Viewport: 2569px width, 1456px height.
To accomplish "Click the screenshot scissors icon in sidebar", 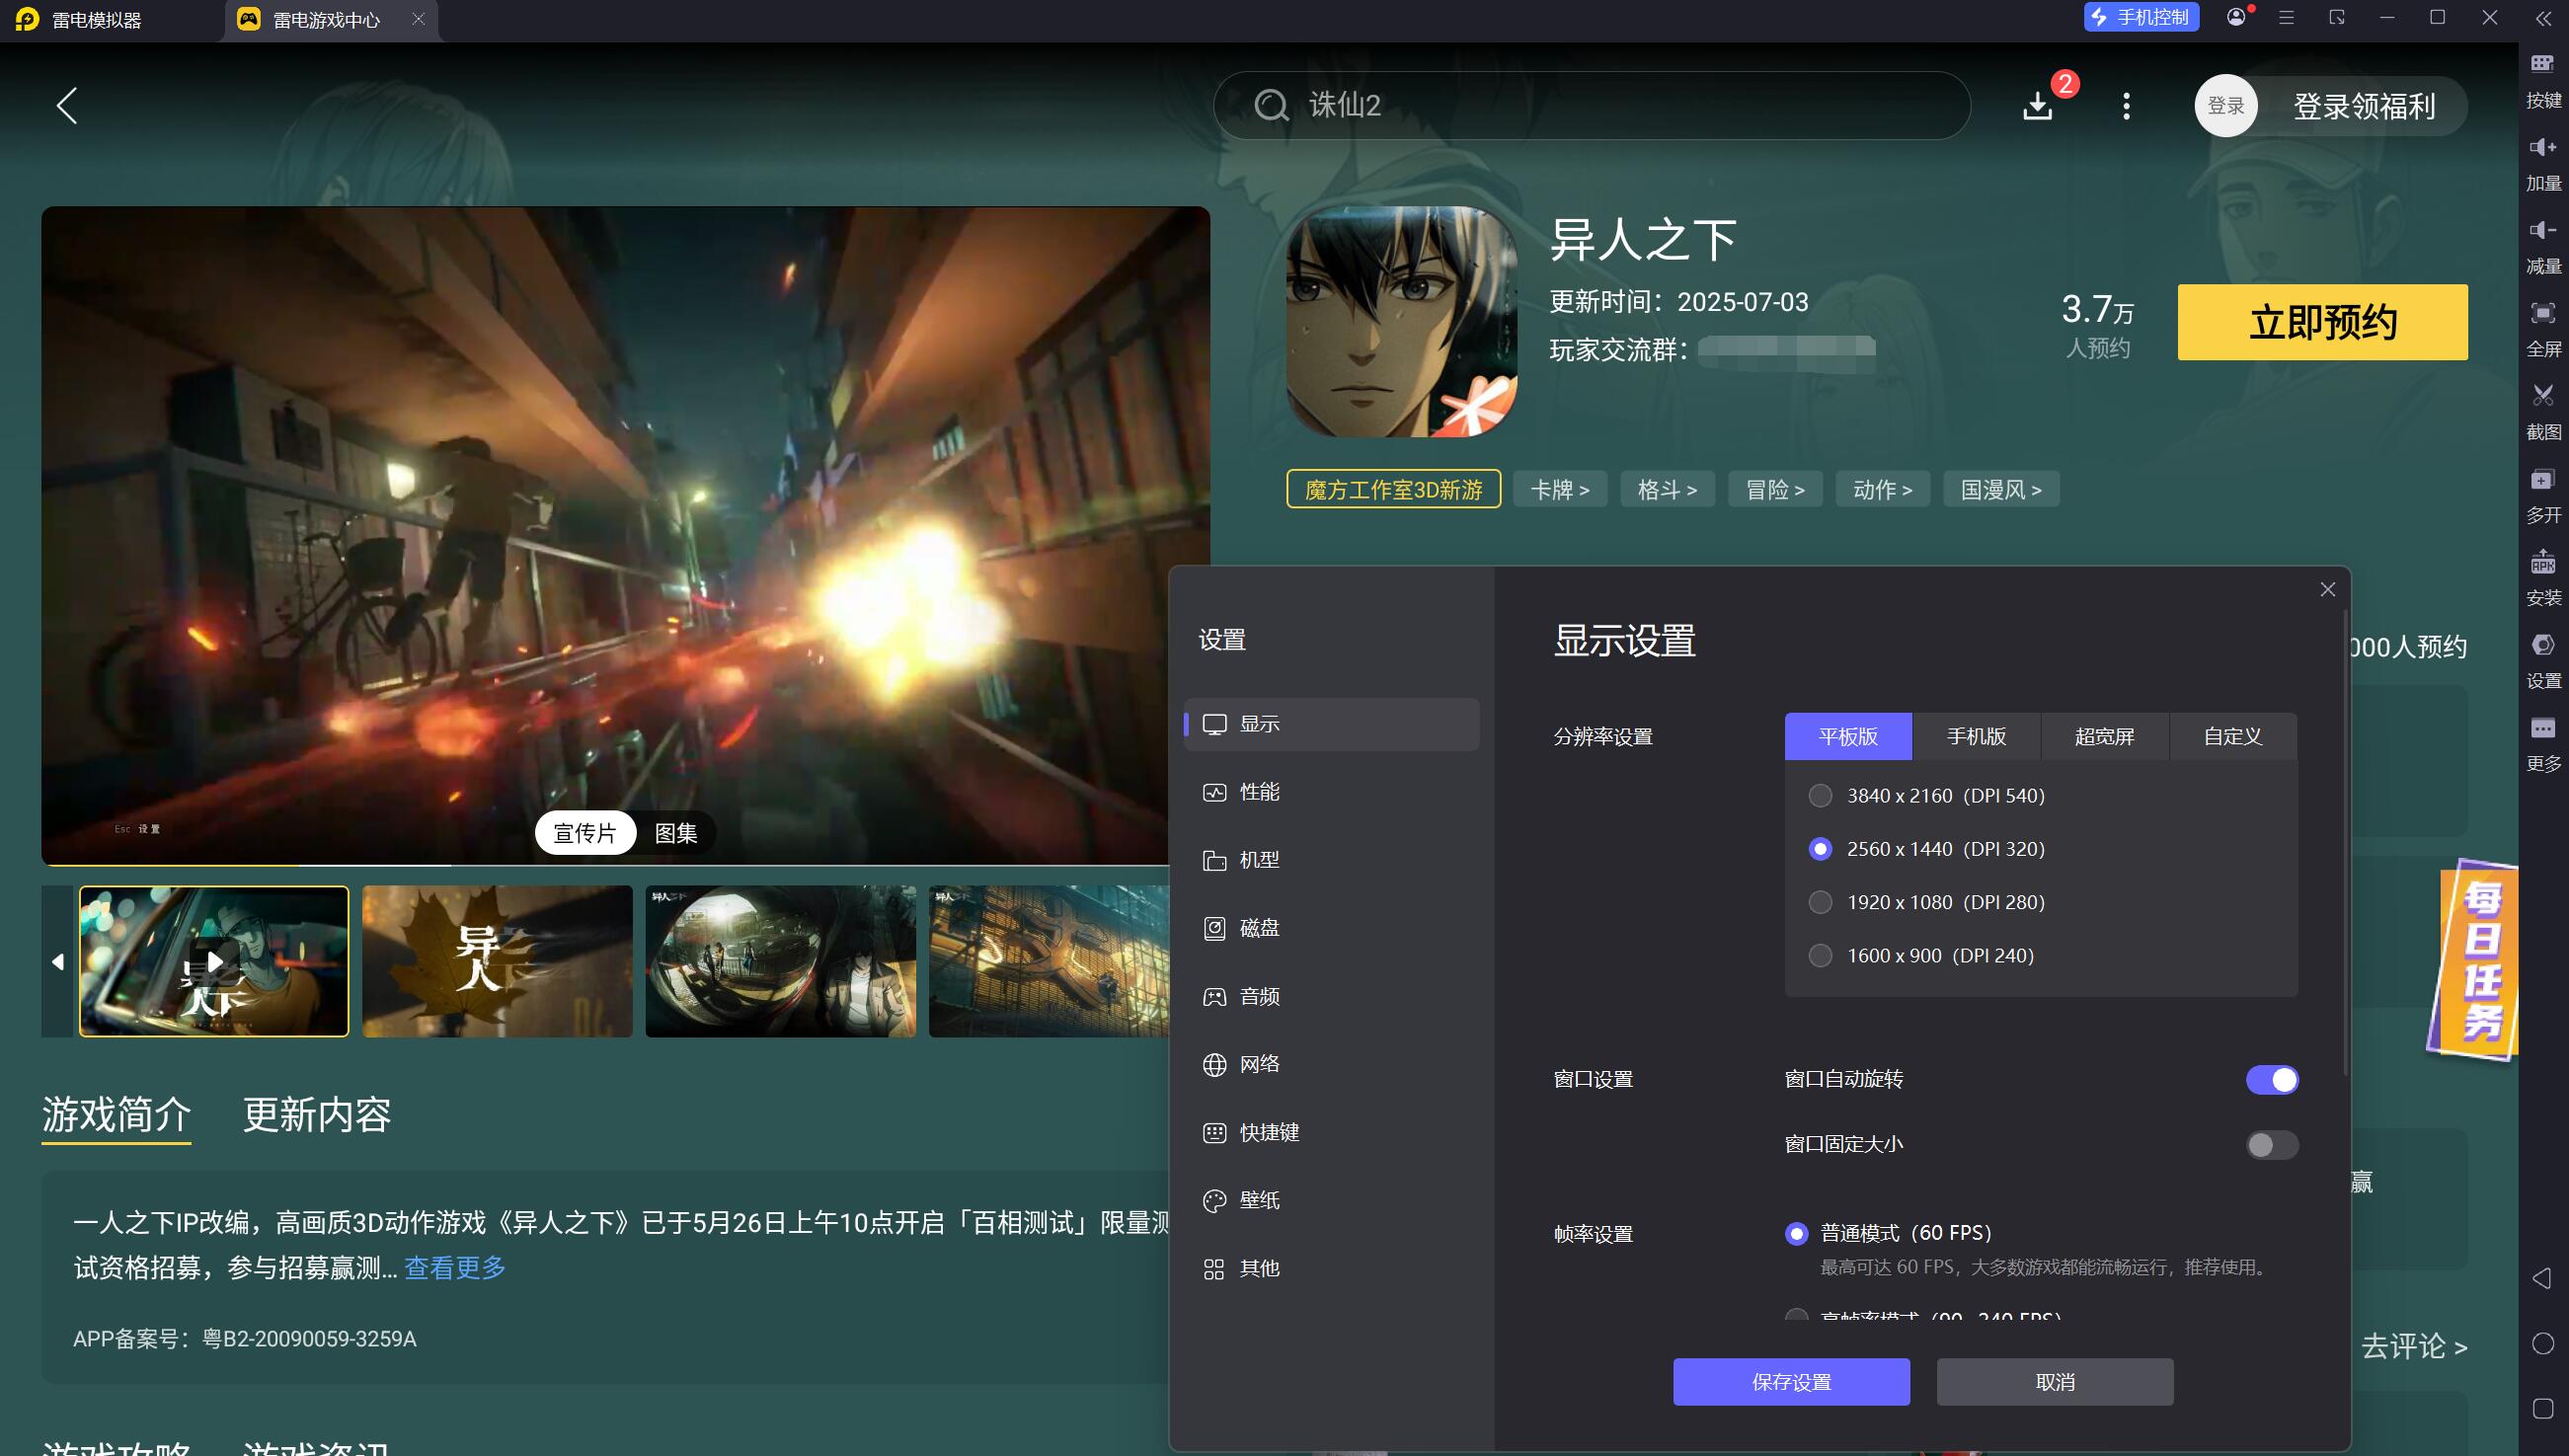I will point(2542,396).
